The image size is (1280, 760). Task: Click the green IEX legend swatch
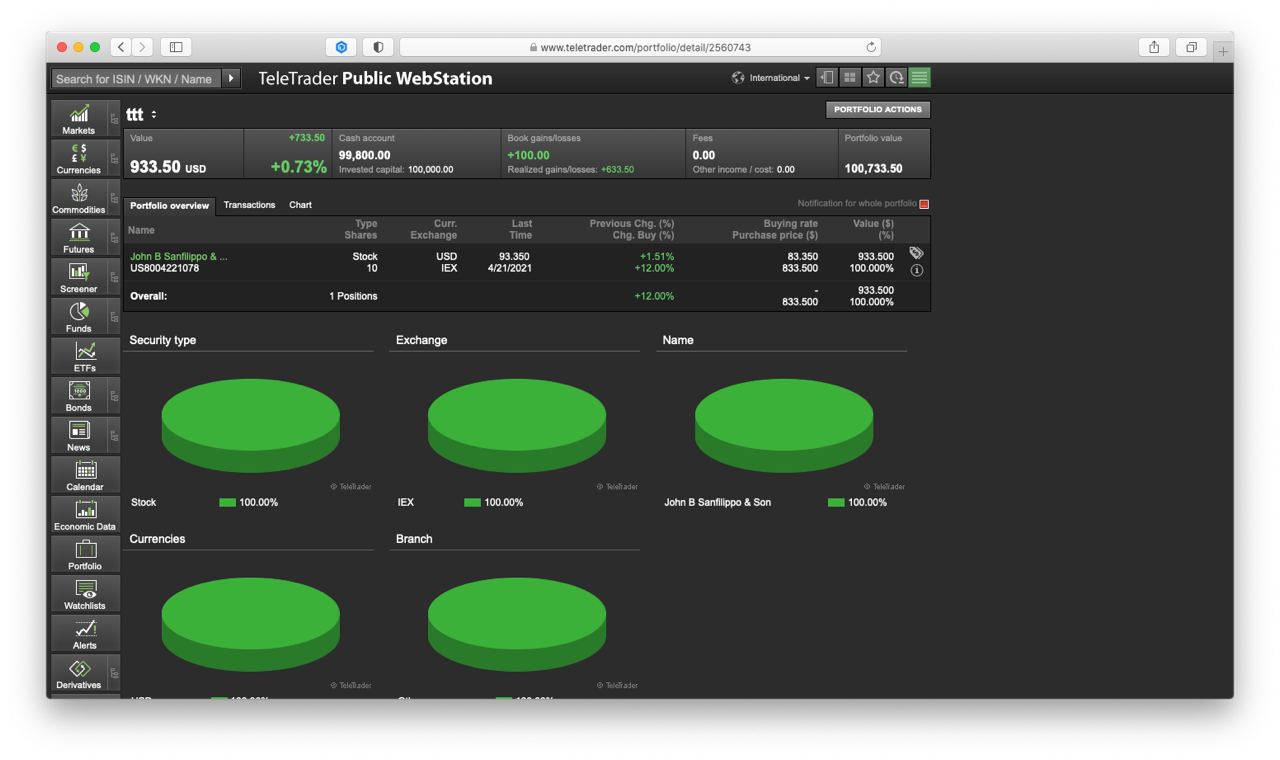tap(472, 502)
